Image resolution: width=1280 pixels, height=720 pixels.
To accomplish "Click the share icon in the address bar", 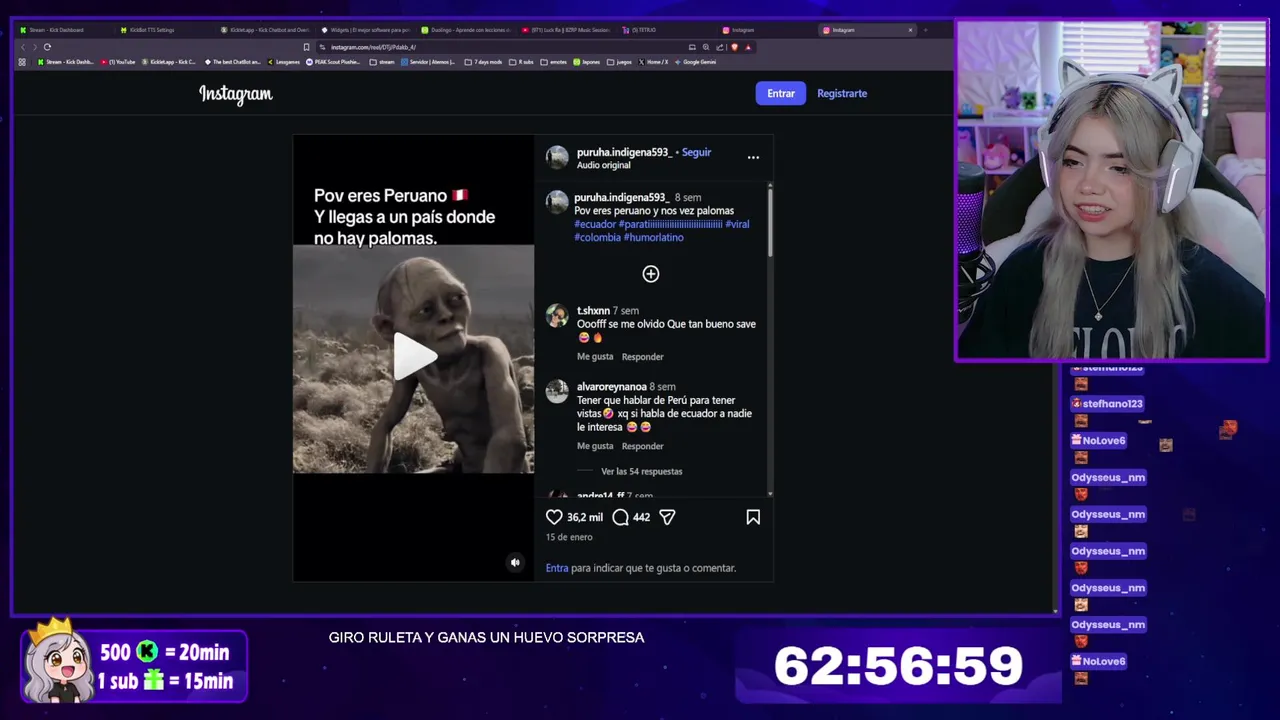I will [720, 47].
